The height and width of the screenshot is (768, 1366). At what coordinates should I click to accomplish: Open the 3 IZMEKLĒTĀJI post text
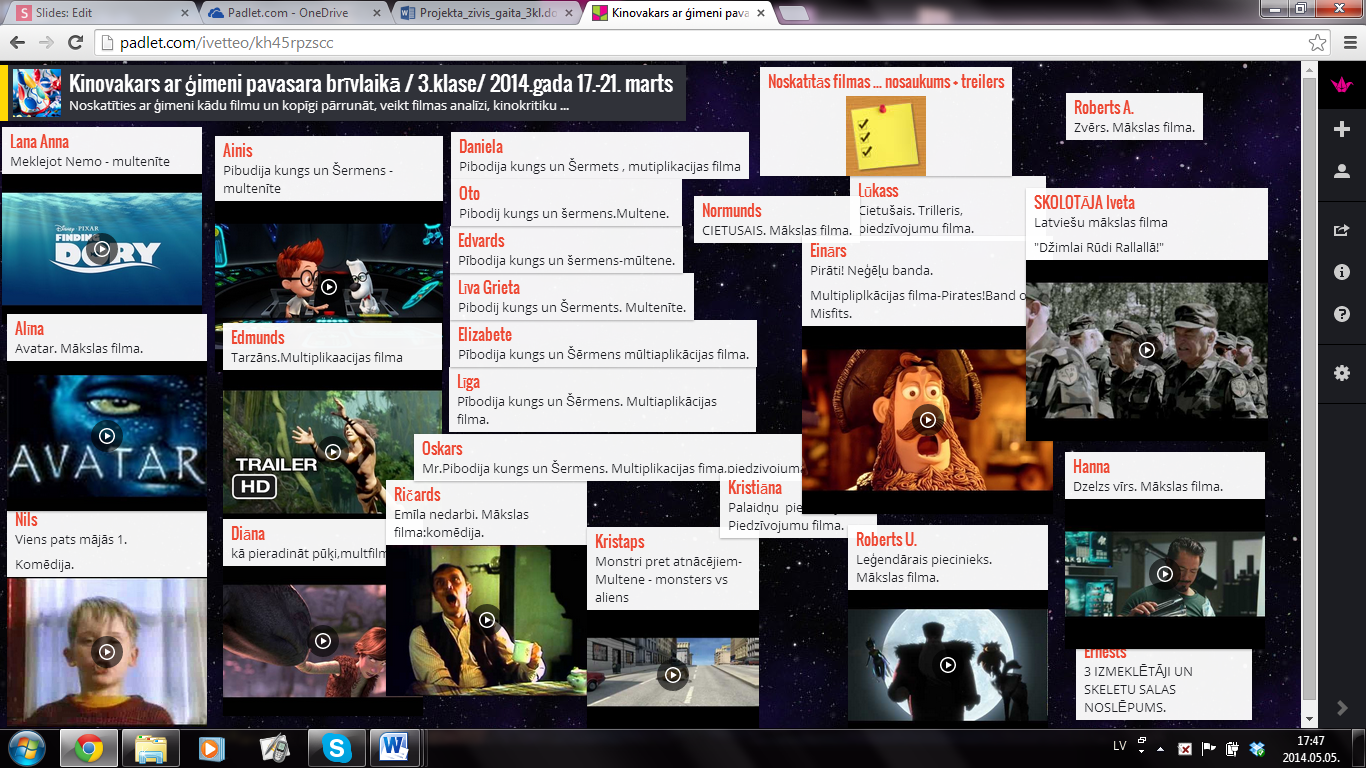(1138, 689)
